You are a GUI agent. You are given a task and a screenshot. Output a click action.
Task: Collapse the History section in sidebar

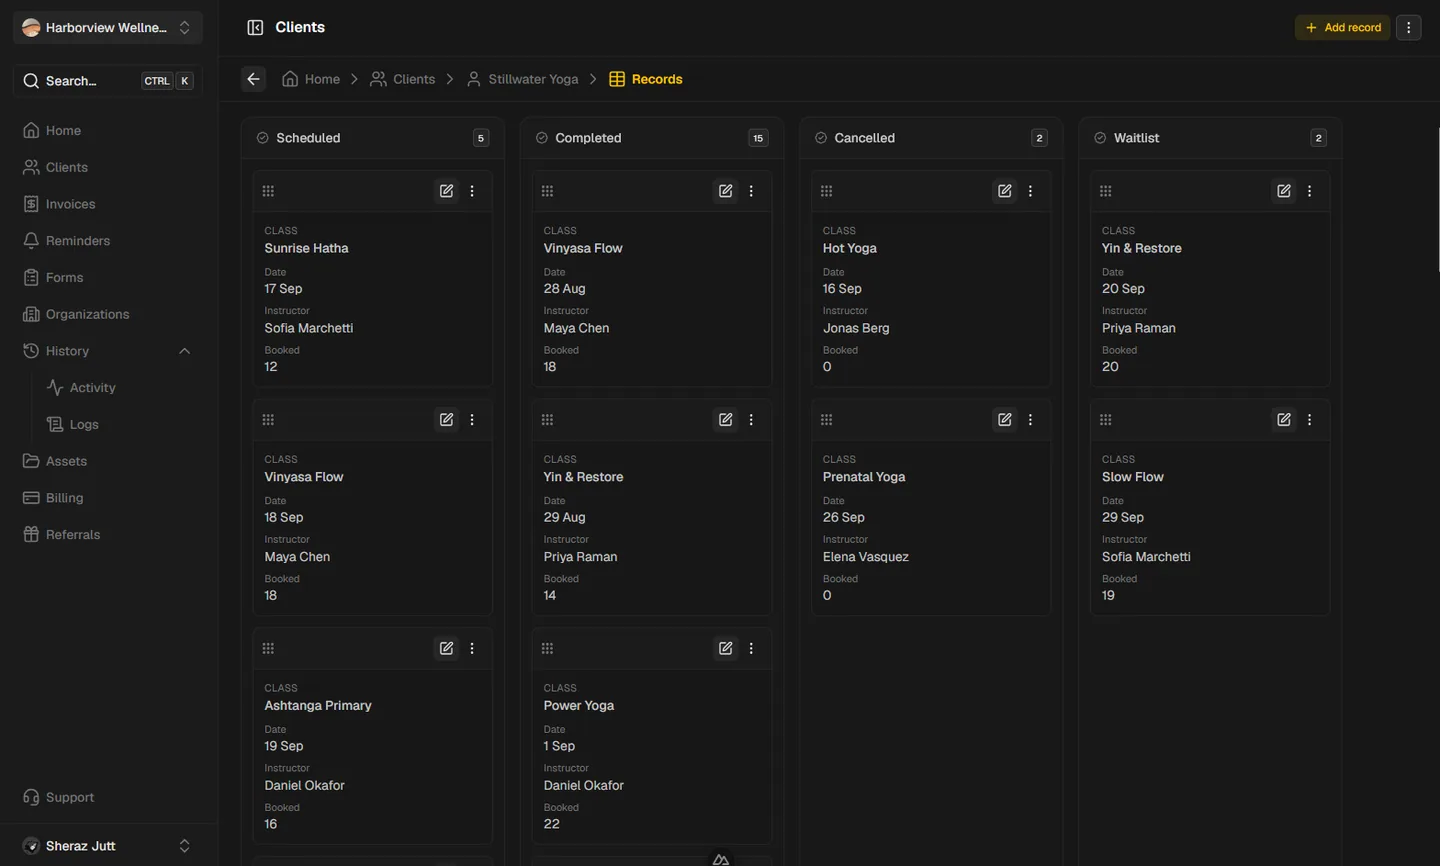[184, 351]
